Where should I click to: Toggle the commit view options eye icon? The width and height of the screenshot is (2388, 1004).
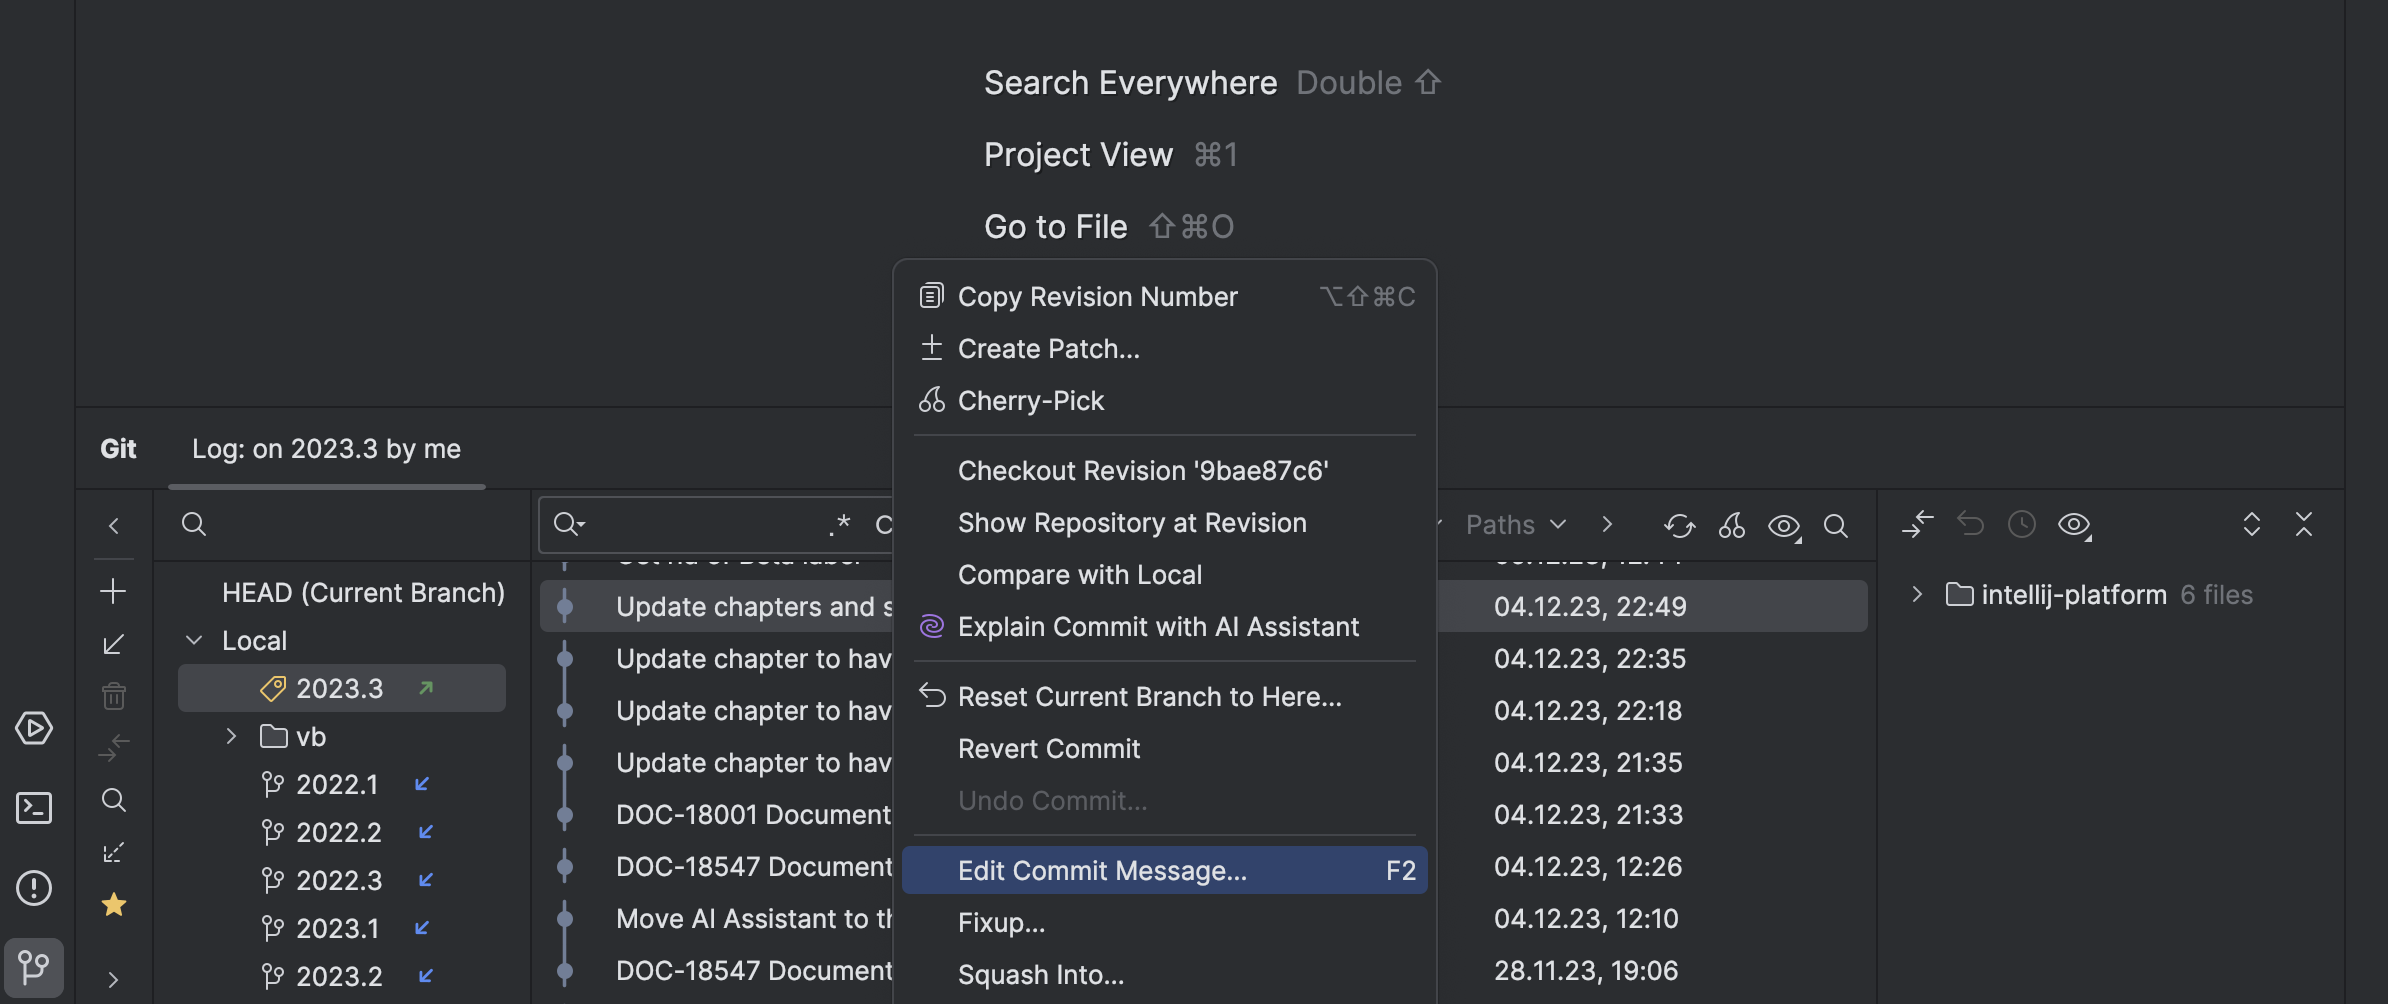pos(1784,525)
